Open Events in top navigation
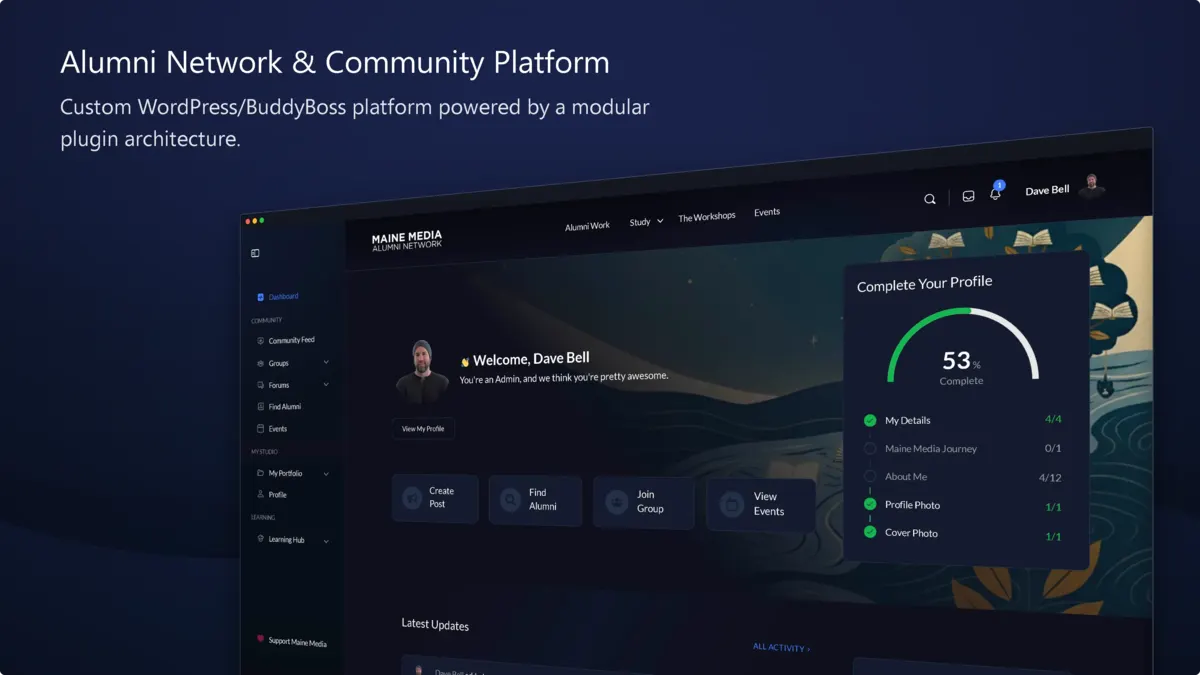Image resolution: width=1200 pixels, height=675 pixels. [x=767, y=212]
